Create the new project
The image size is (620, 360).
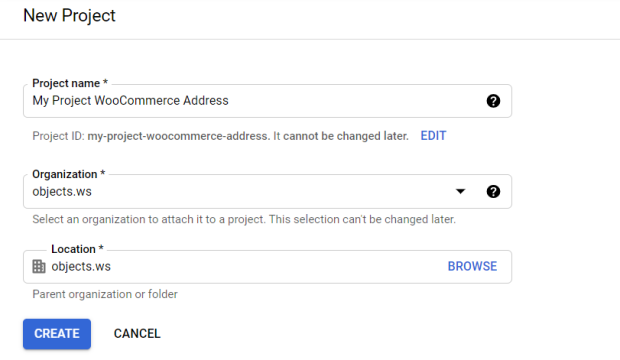tap(57, 334)
